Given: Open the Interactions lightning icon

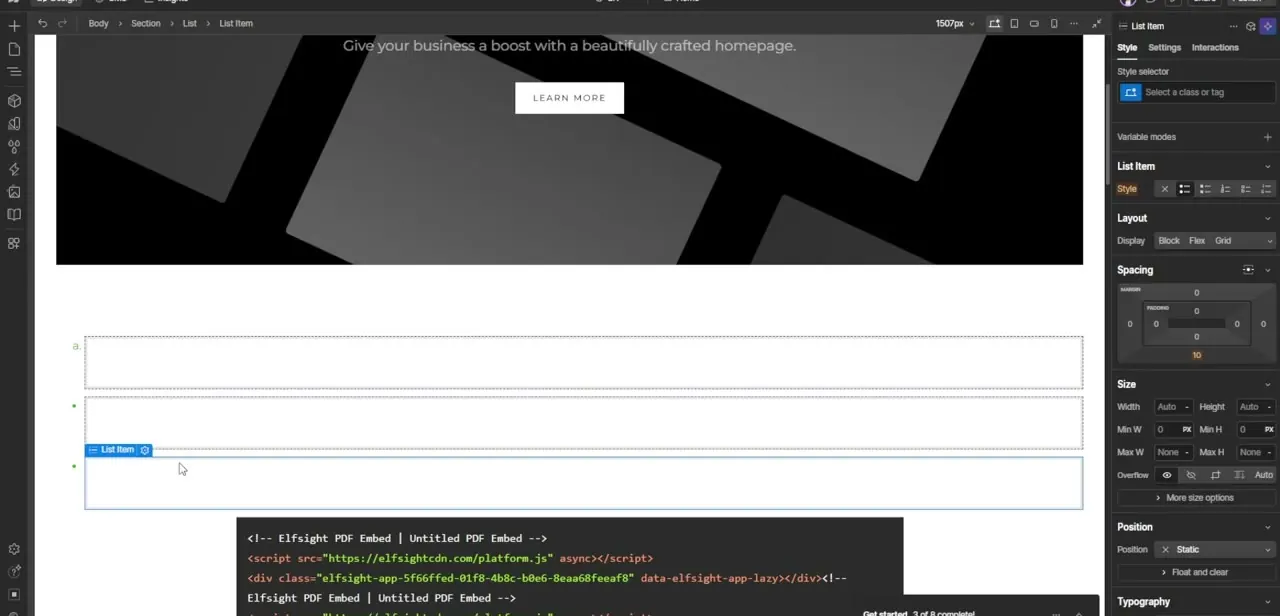Looking at the screenshot, I should click(14, 170).
